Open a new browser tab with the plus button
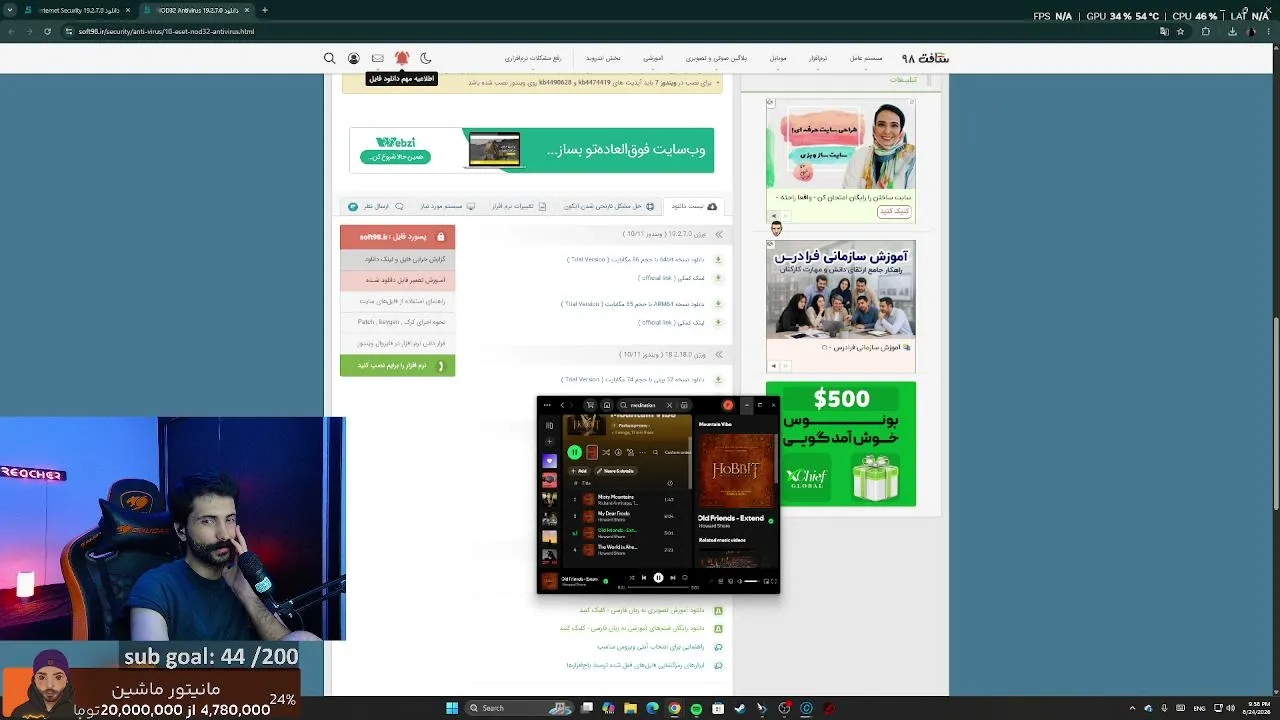 tap(264, 10)
